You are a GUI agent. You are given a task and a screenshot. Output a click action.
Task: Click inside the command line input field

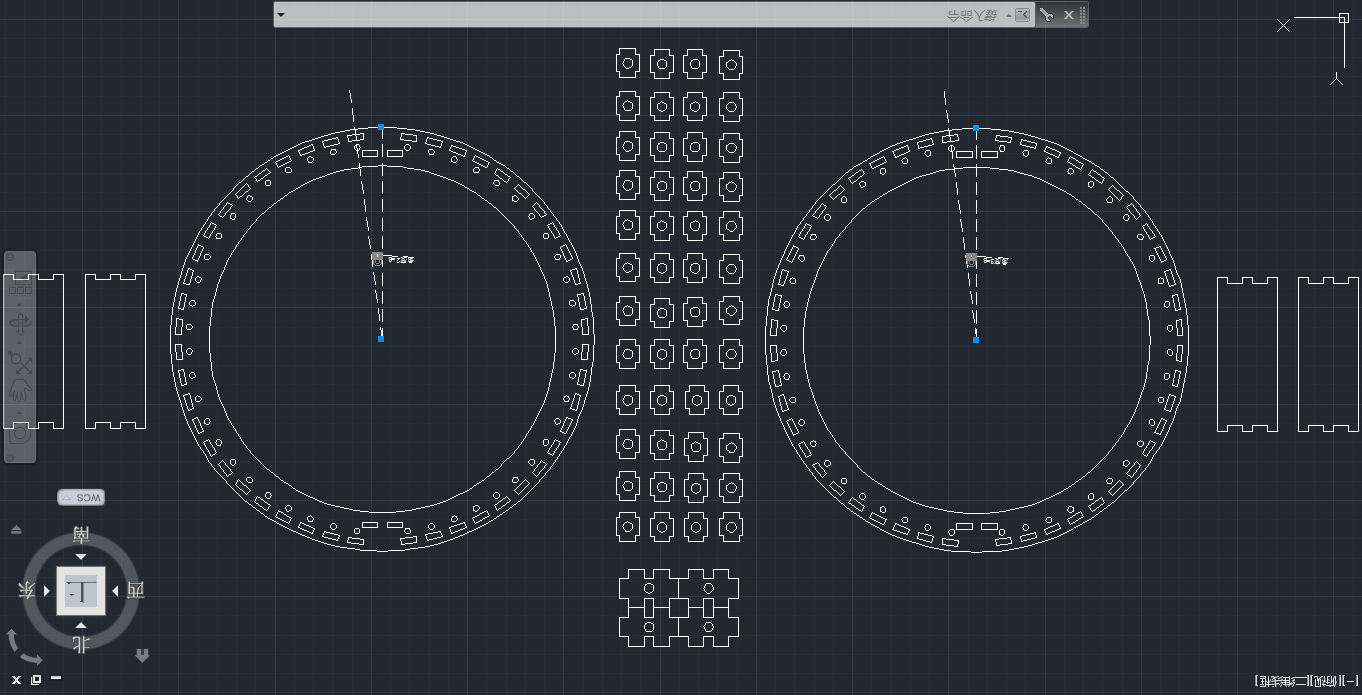(600, 15)
